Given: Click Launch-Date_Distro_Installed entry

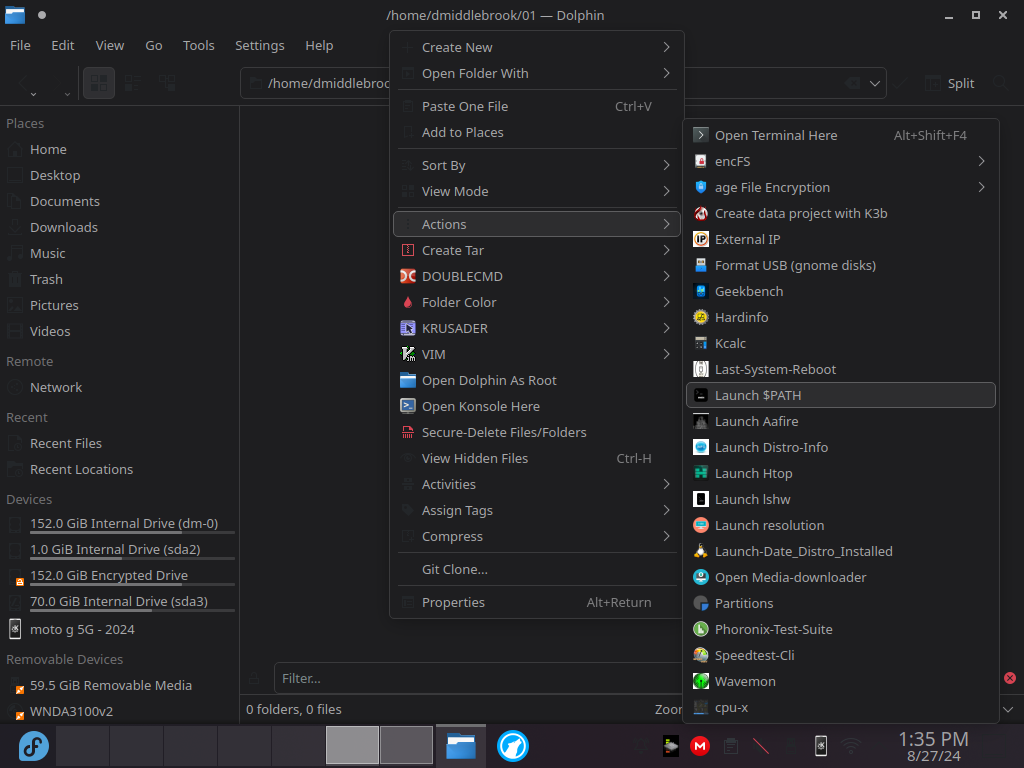Looking at the screenshot, I should (840, 551).
